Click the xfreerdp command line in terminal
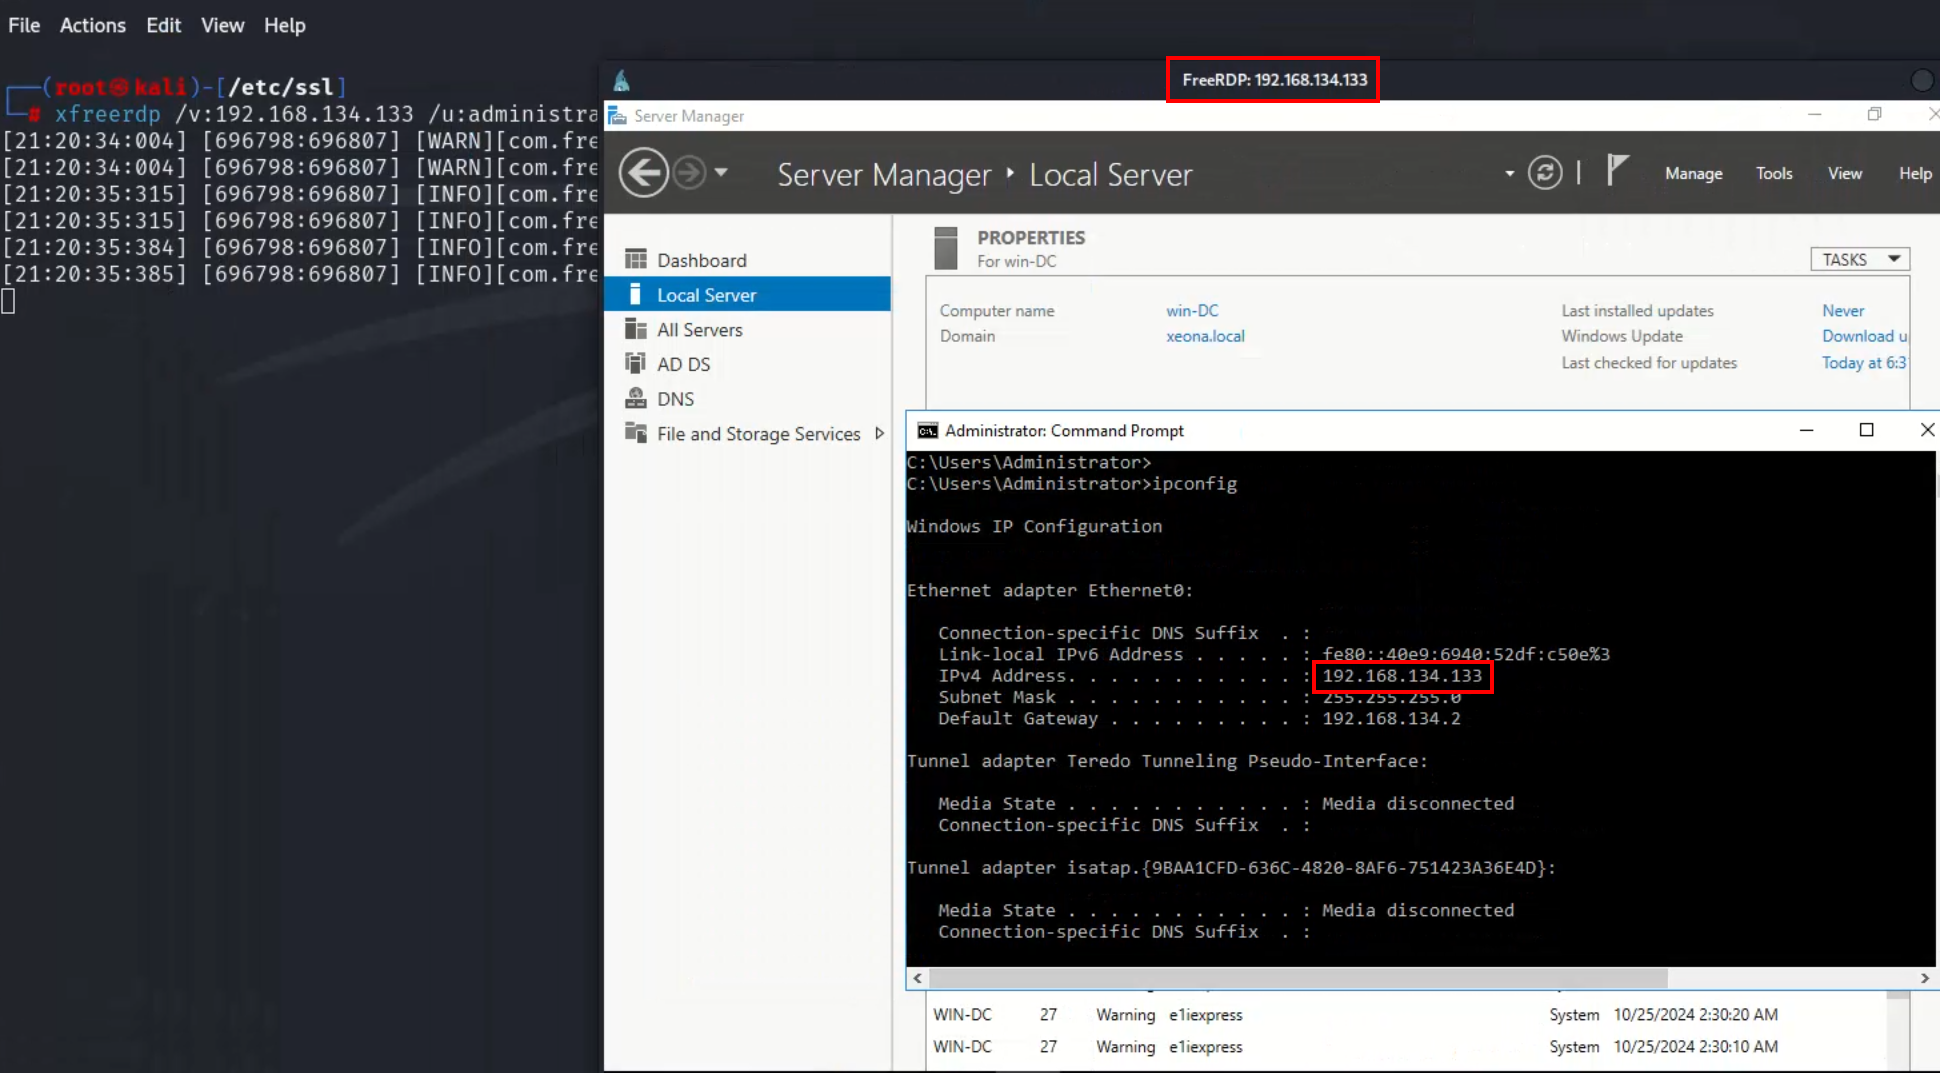Image resolution: width=1940 pixels, height=1073 pixels. (326, 114)
